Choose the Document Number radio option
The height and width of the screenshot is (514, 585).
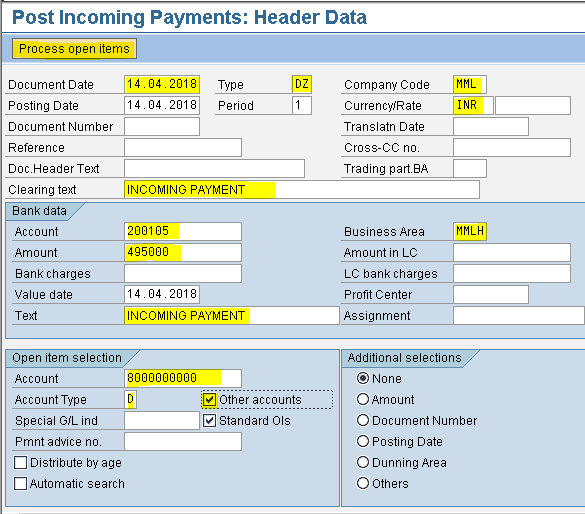(363, 420)
